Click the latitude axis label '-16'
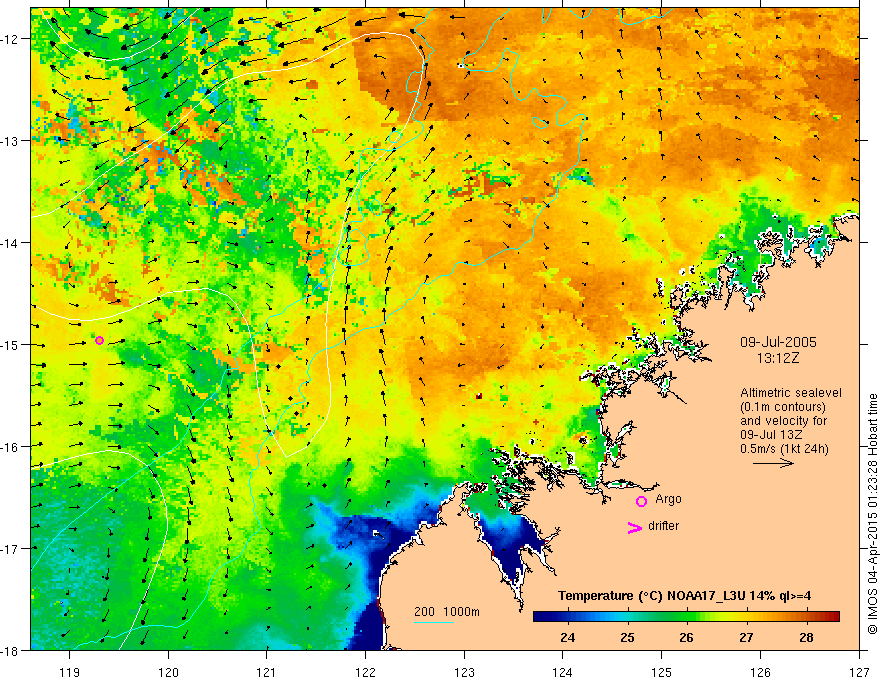The height and width of the screenshot is (680, 880). pyautogui.click(x=10, y=447)
